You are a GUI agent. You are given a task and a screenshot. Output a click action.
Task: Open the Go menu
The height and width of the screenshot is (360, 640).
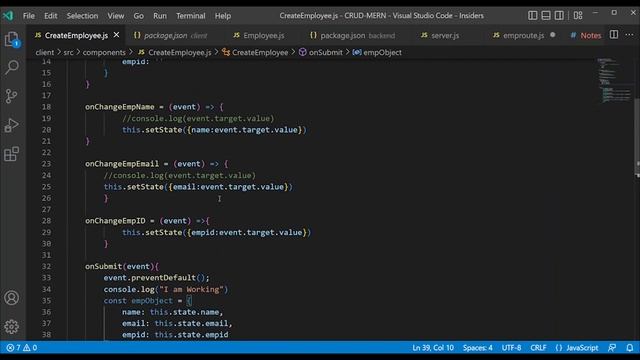pyautogui.click(x=138, y=16)
